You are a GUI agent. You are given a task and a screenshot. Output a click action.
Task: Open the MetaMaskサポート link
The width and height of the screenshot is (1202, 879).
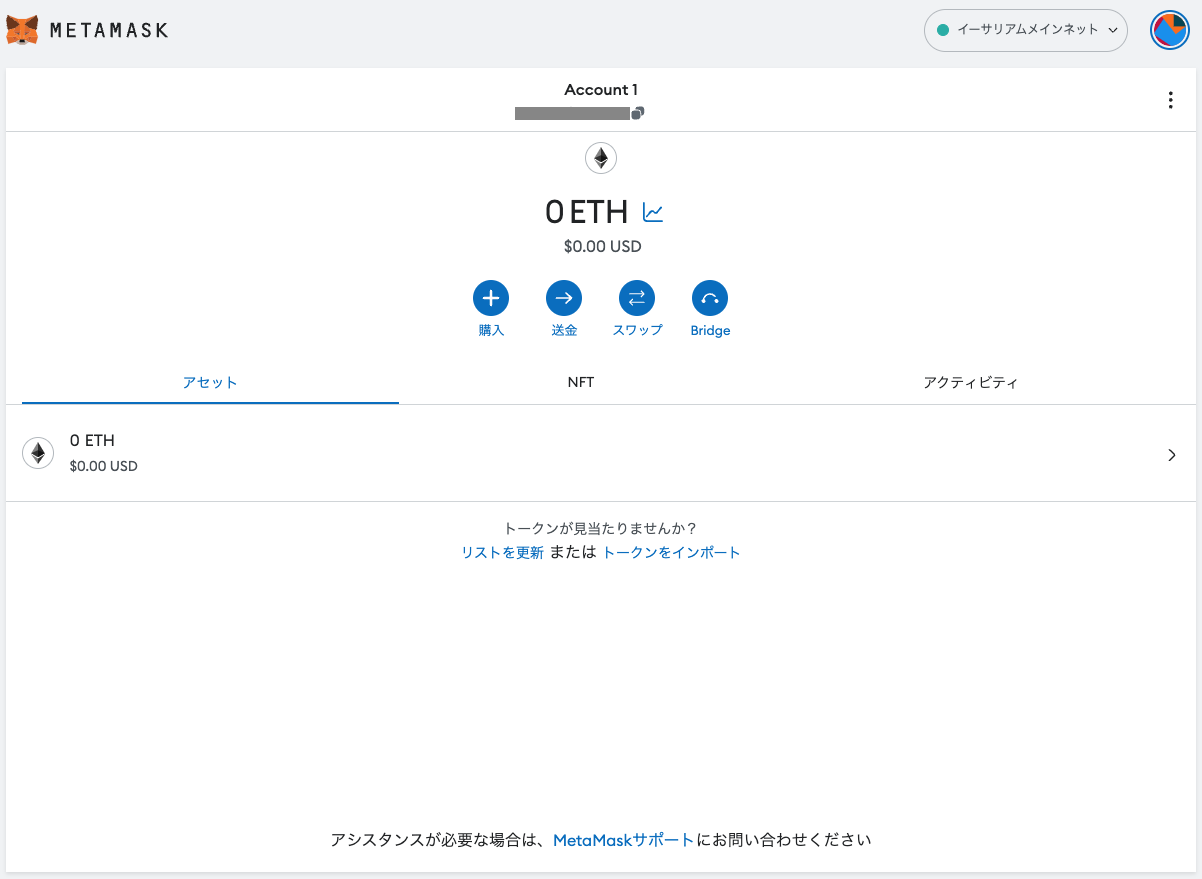click(623, 840)
